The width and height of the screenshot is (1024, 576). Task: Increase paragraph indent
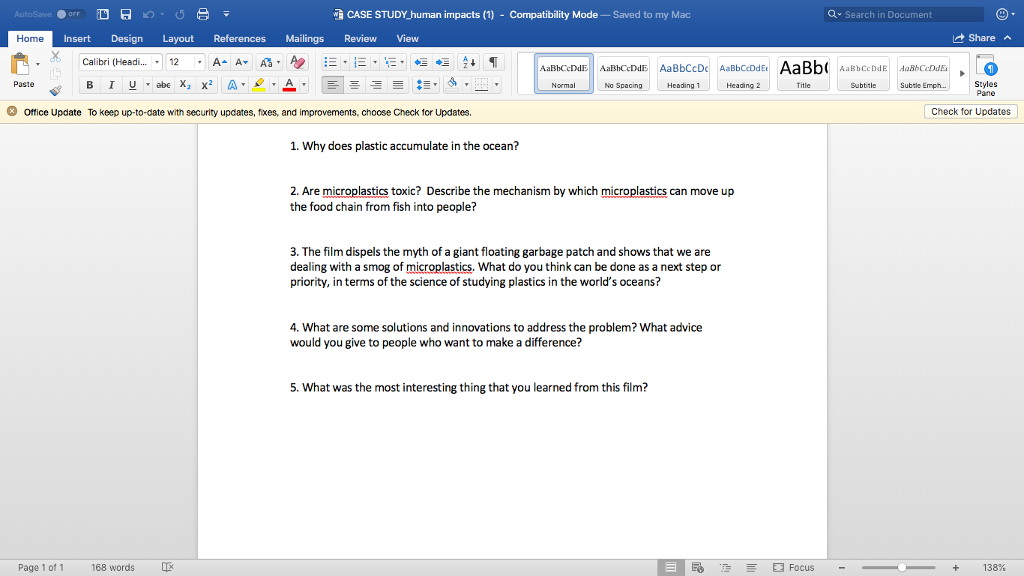(442, 62)
